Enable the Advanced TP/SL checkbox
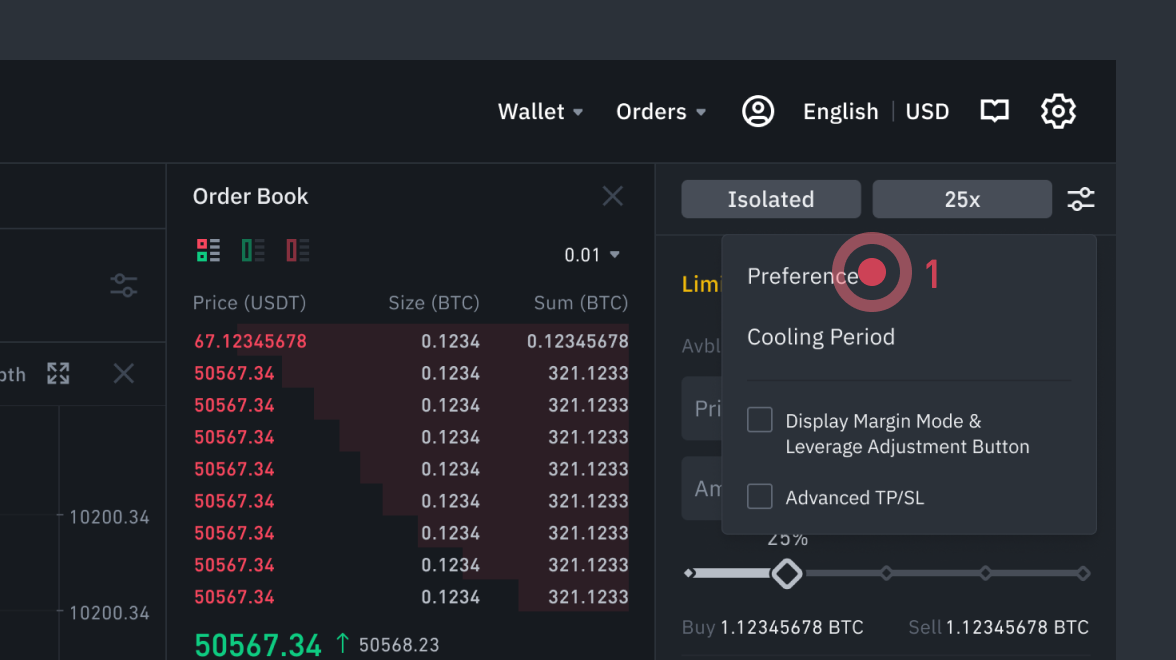The width and height of the screenshot is (1176, 660). (760, 496)
